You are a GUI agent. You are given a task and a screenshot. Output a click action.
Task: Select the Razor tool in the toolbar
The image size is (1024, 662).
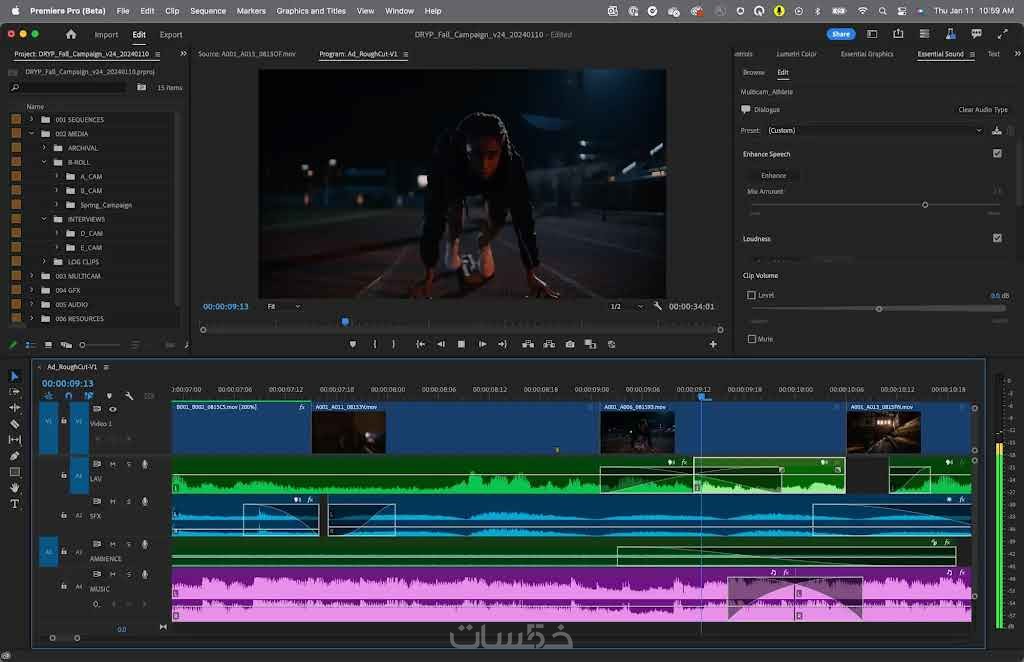14,424
